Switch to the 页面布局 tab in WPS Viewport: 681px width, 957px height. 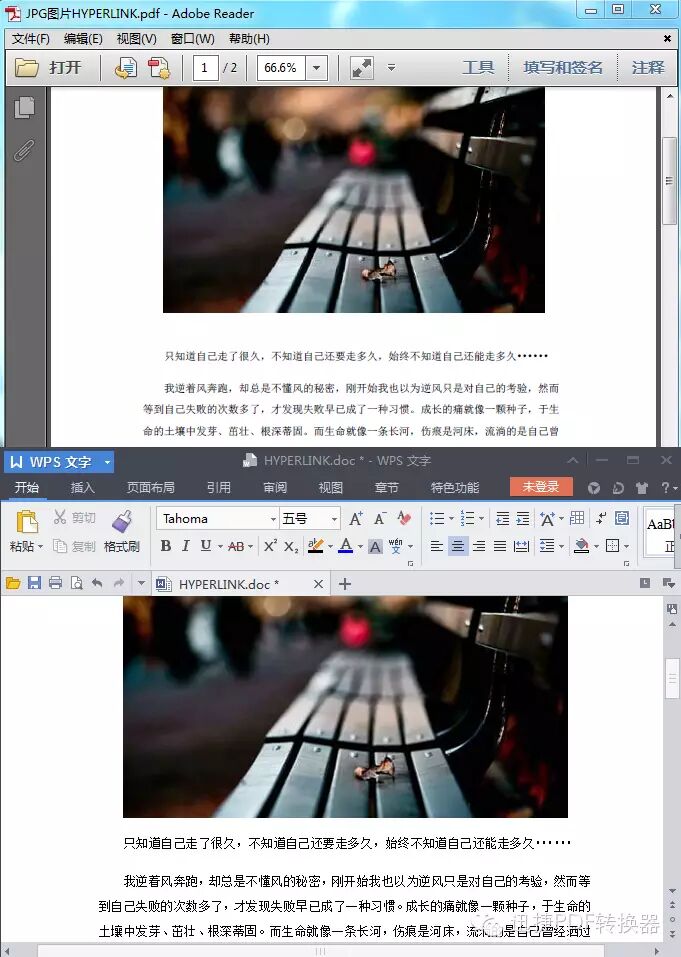151,487
